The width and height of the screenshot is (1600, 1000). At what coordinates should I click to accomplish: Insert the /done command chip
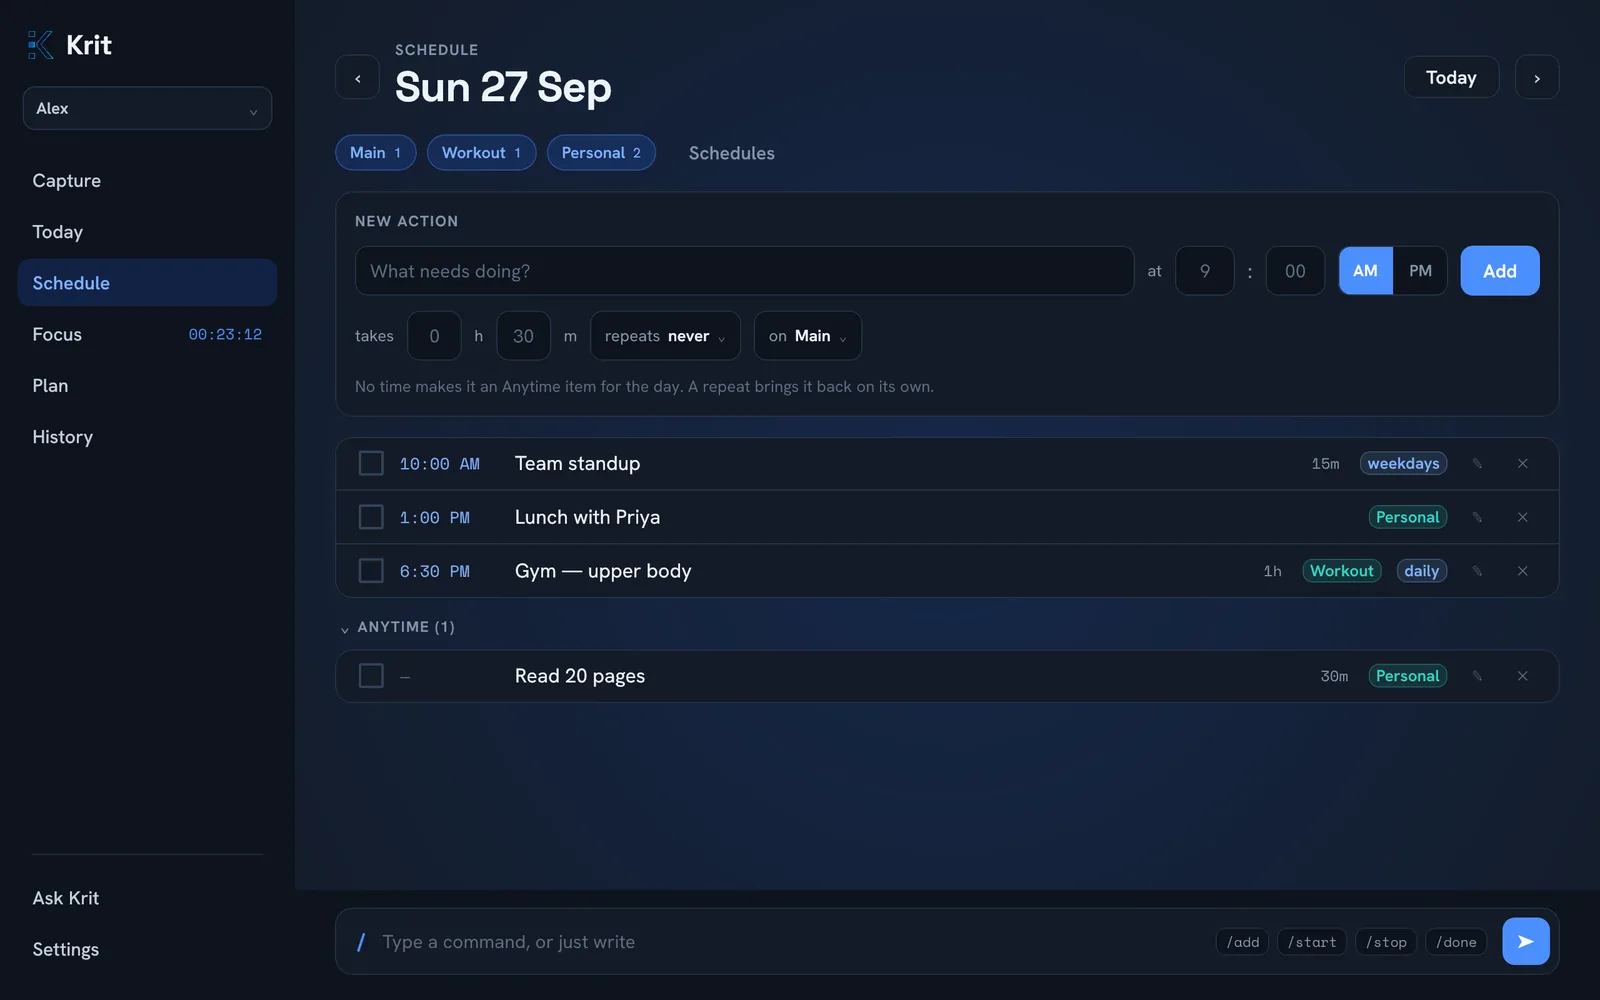coord(1456,942)
